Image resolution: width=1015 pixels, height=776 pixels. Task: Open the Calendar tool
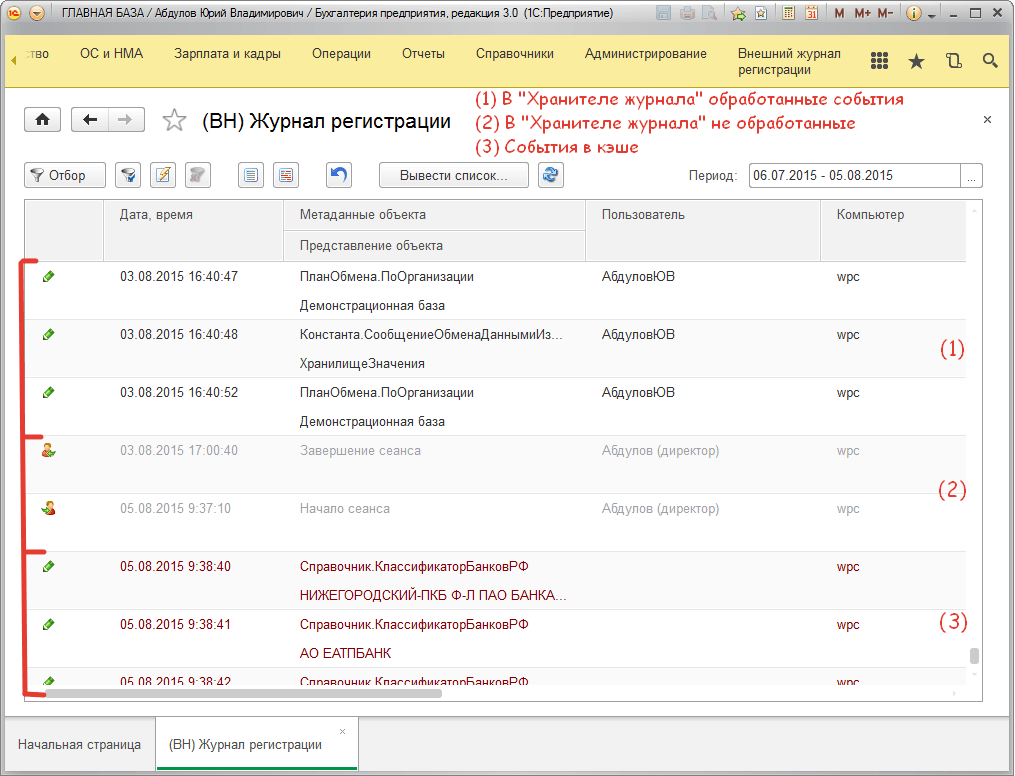click(x=811, y=13)
